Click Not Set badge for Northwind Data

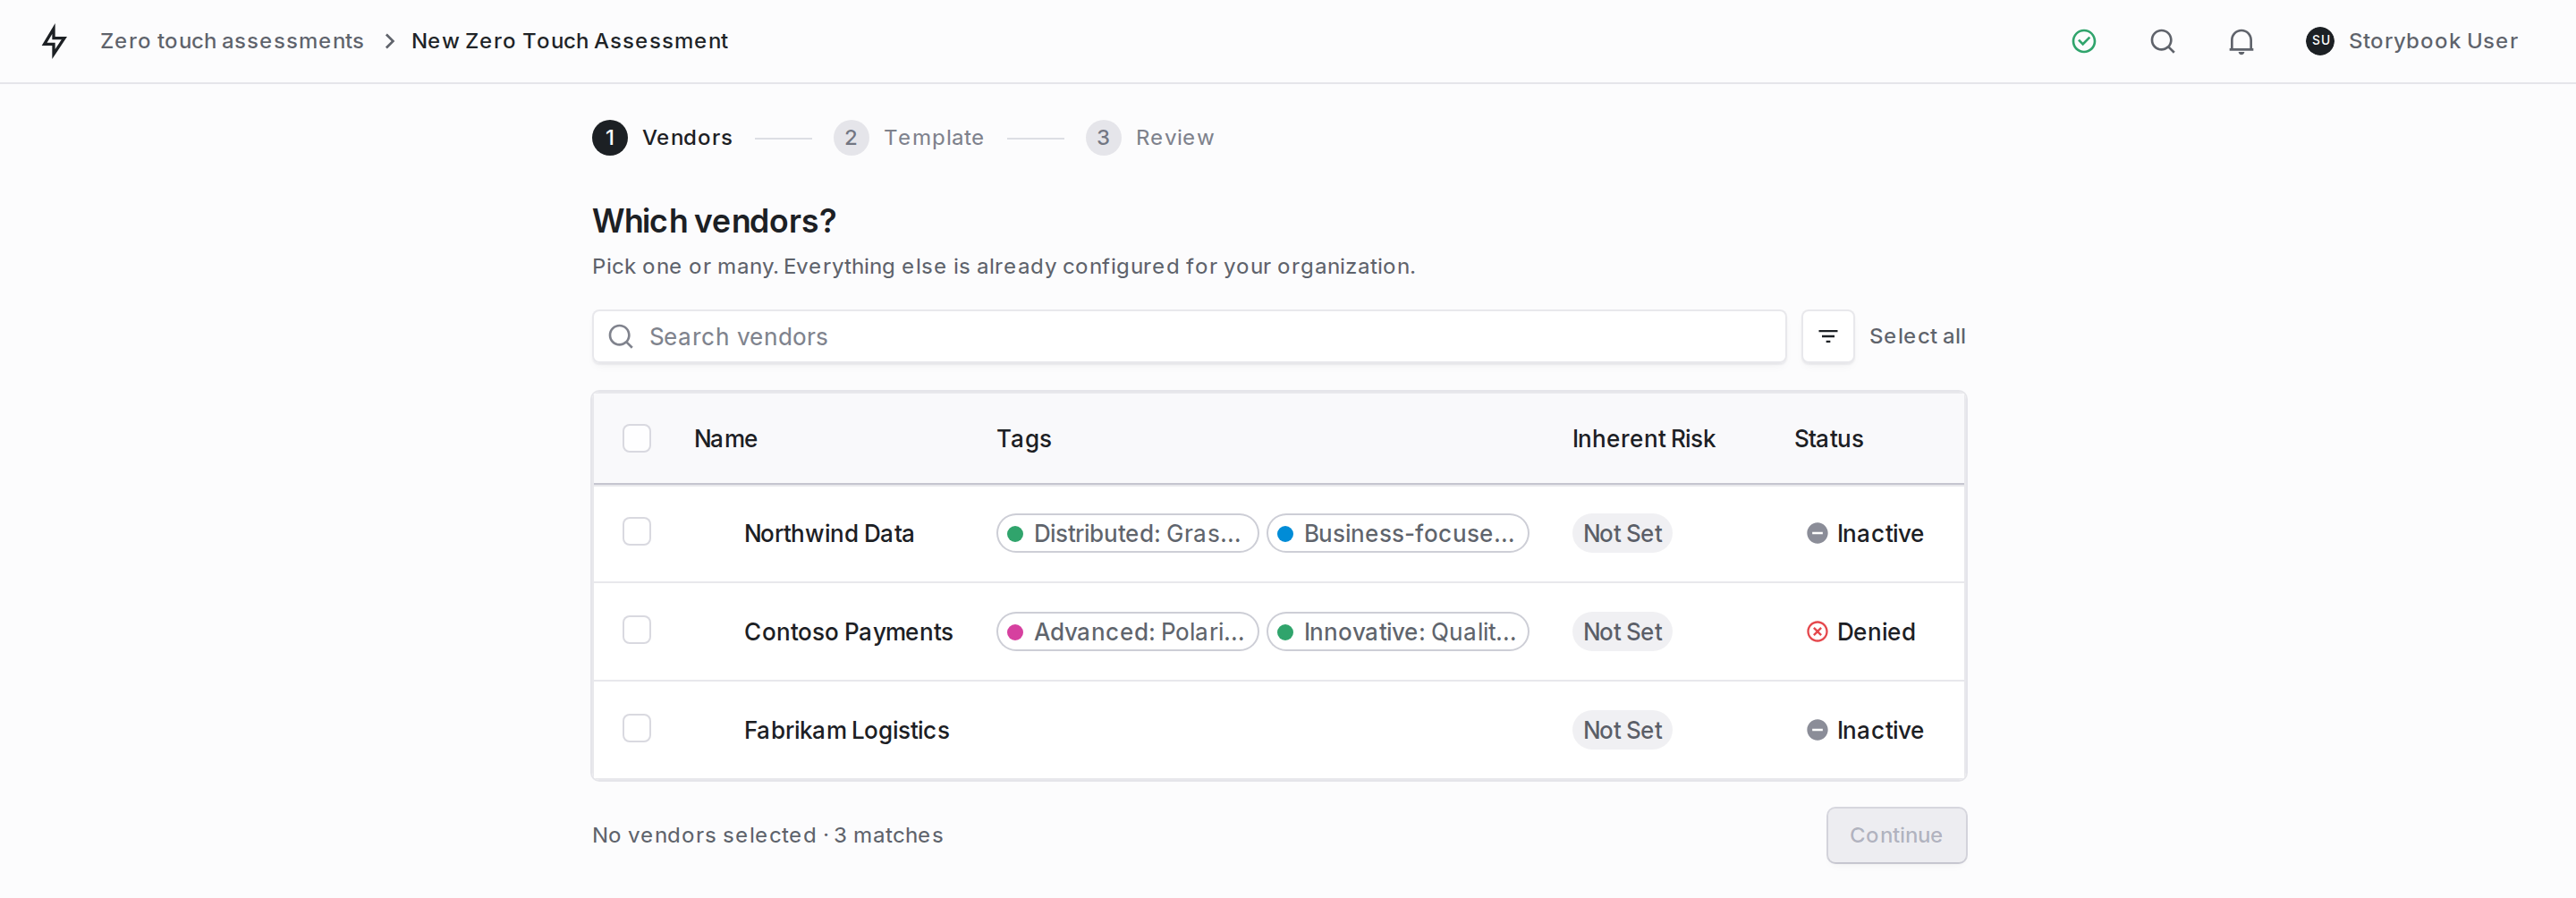point(1621,533)
